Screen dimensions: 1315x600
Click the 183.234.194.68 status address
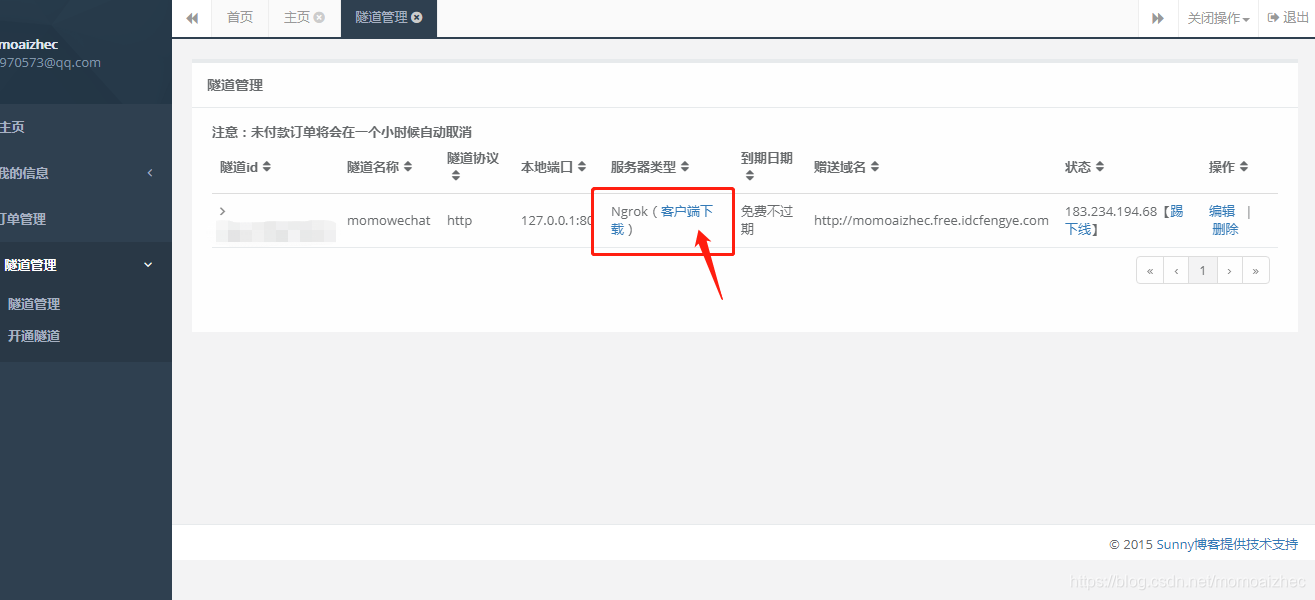1111,211
